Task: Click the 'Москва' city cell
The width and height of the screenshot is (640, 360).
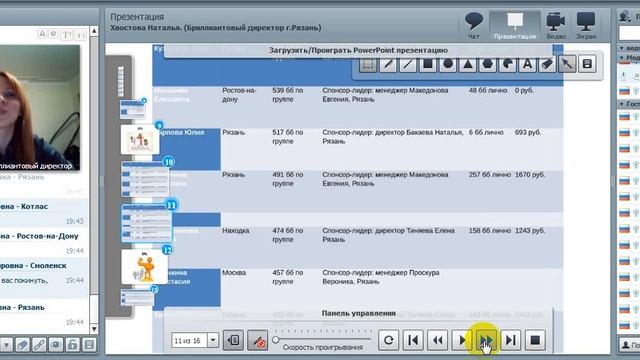Action: click(x=234, y=273)
